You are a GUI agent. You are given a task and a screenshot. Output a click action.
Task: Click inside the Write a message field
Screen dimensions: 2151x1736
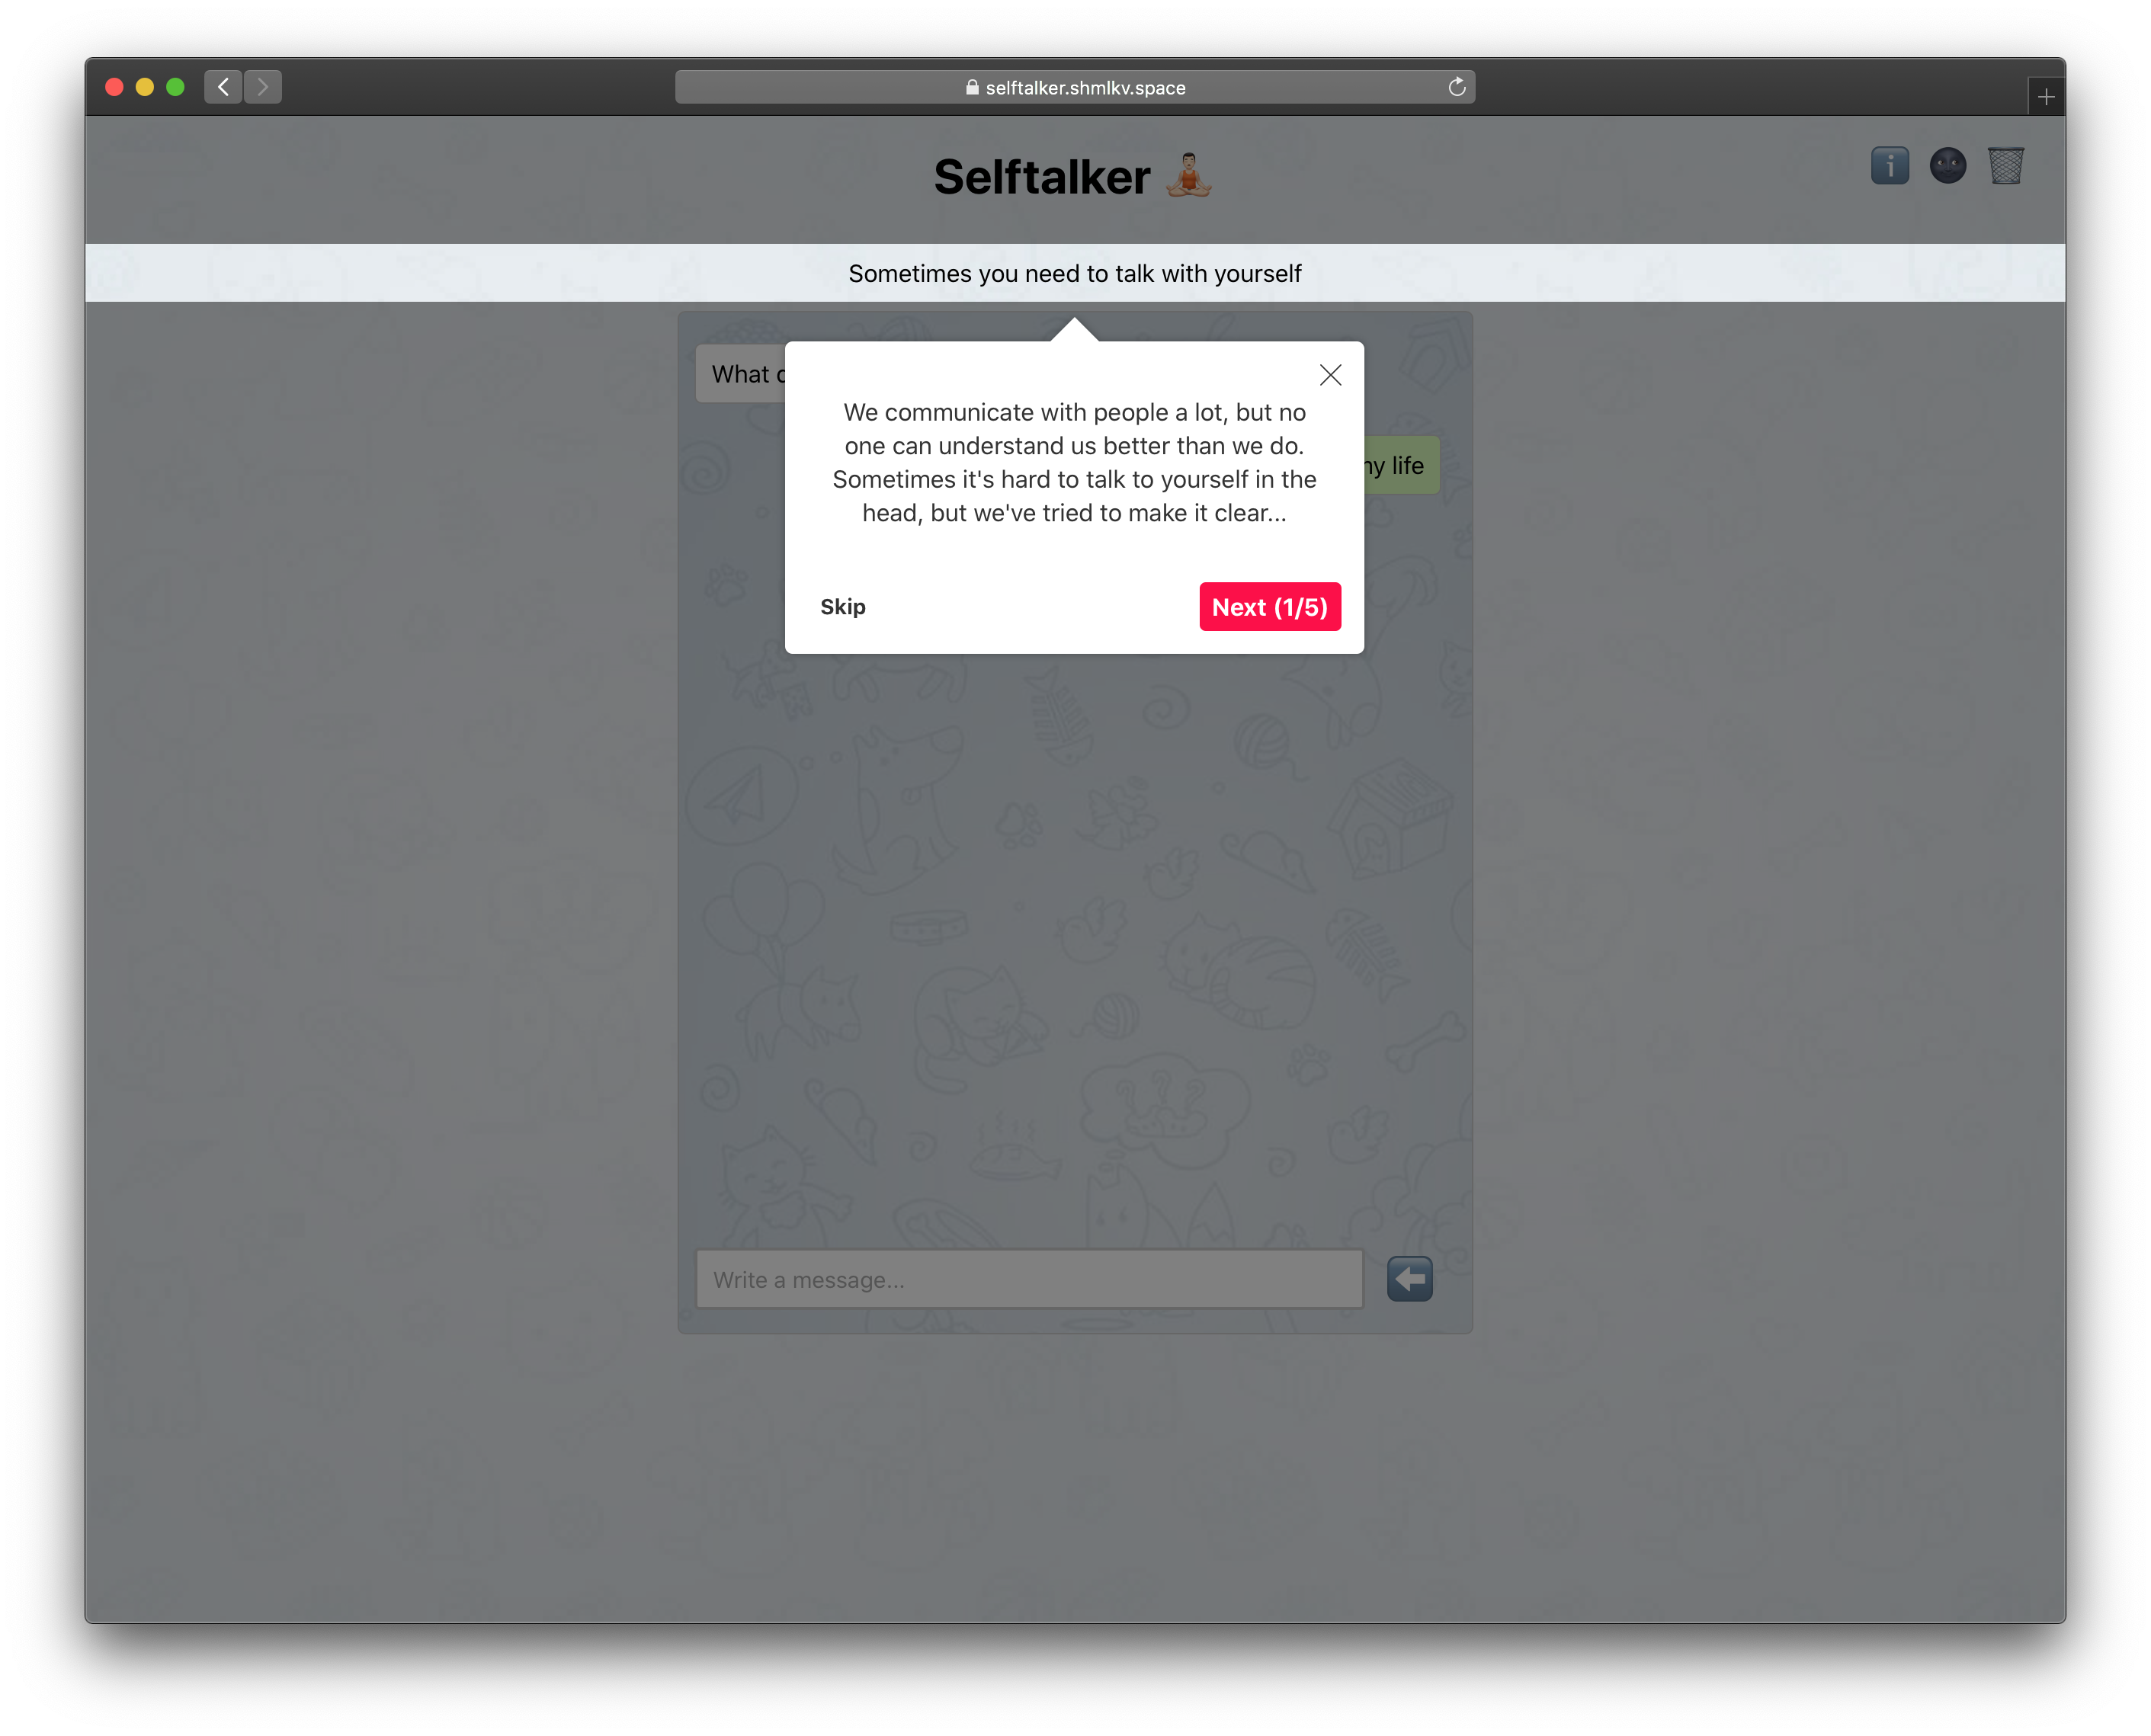coord(1028,1278)
